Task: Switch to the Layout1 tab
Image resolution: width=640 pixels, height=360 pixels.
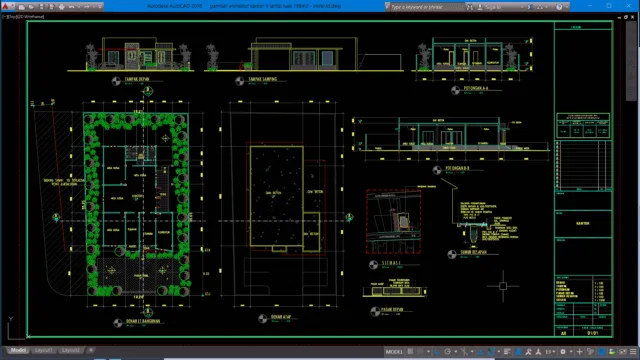Action: pos(44,350)
